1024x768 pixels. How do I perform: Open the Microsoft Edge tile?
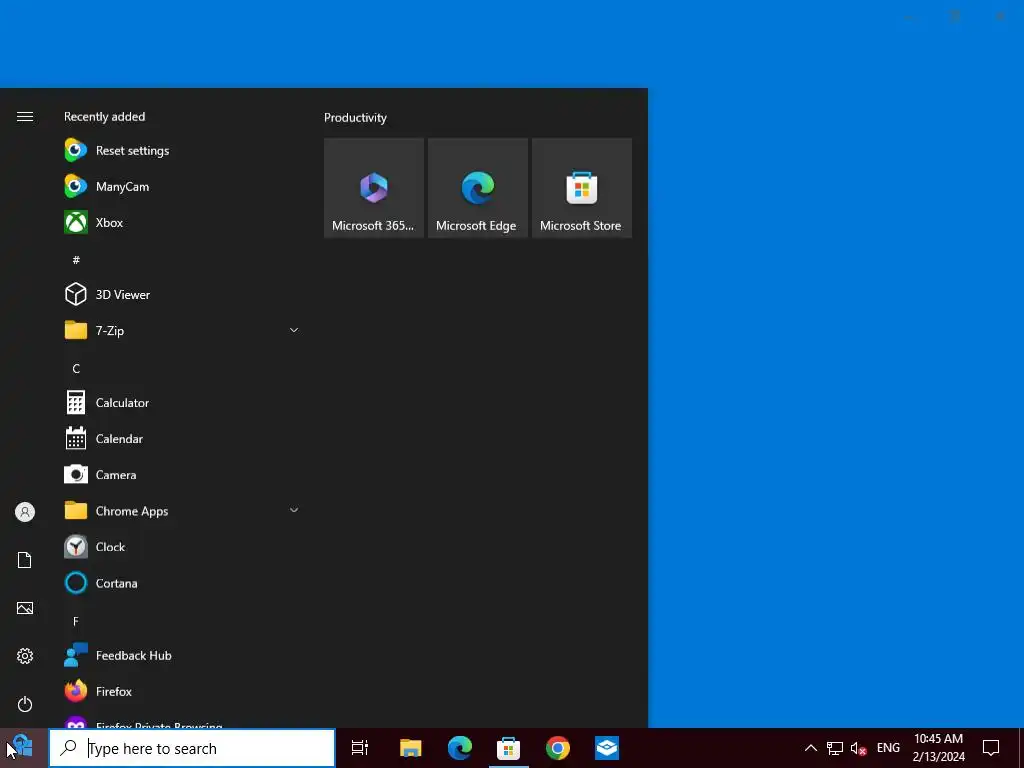[x=477, y=188]
